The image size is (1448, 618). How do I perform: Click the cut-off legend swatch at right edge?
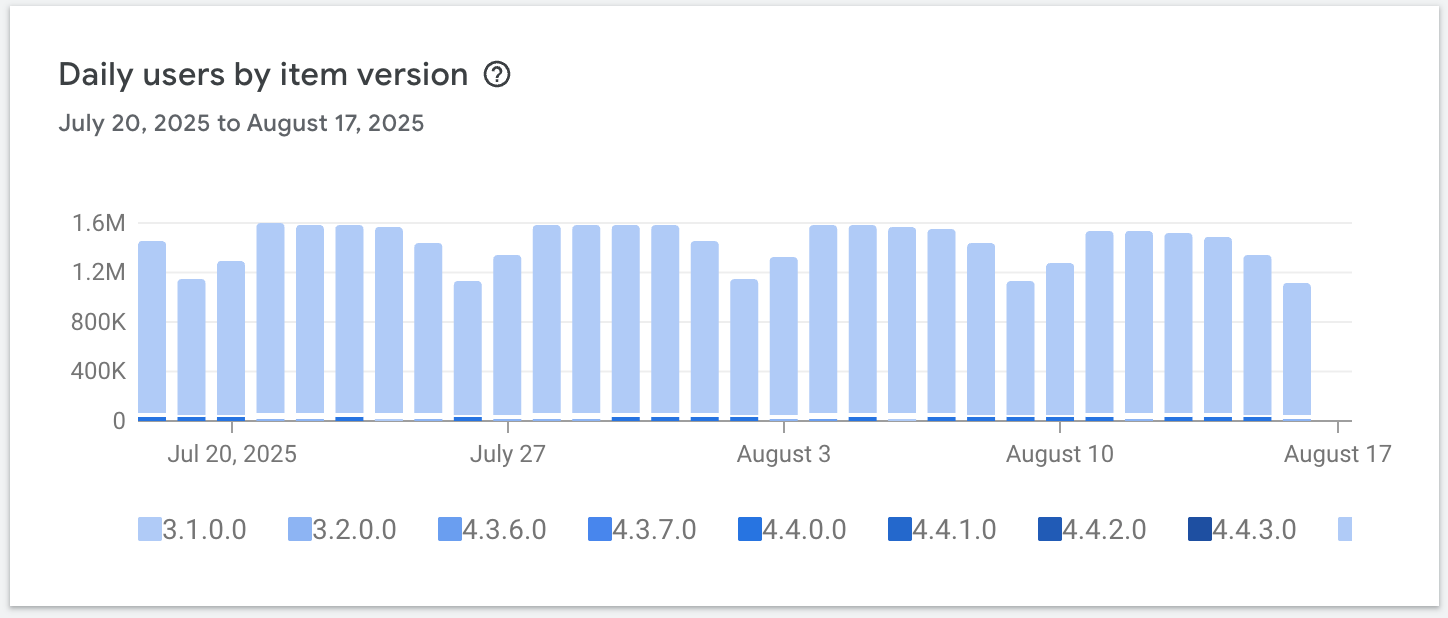coord(1344,529)
